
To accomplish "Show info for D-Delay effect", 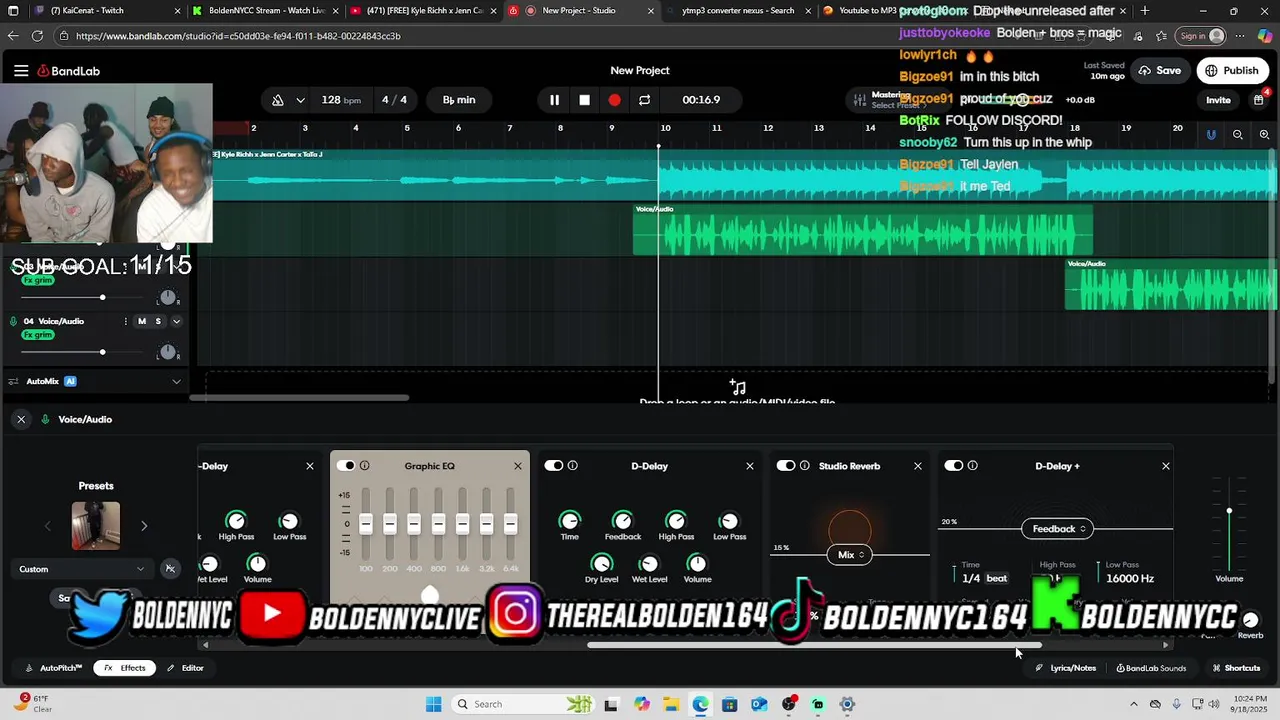I will tap(573, 466).
